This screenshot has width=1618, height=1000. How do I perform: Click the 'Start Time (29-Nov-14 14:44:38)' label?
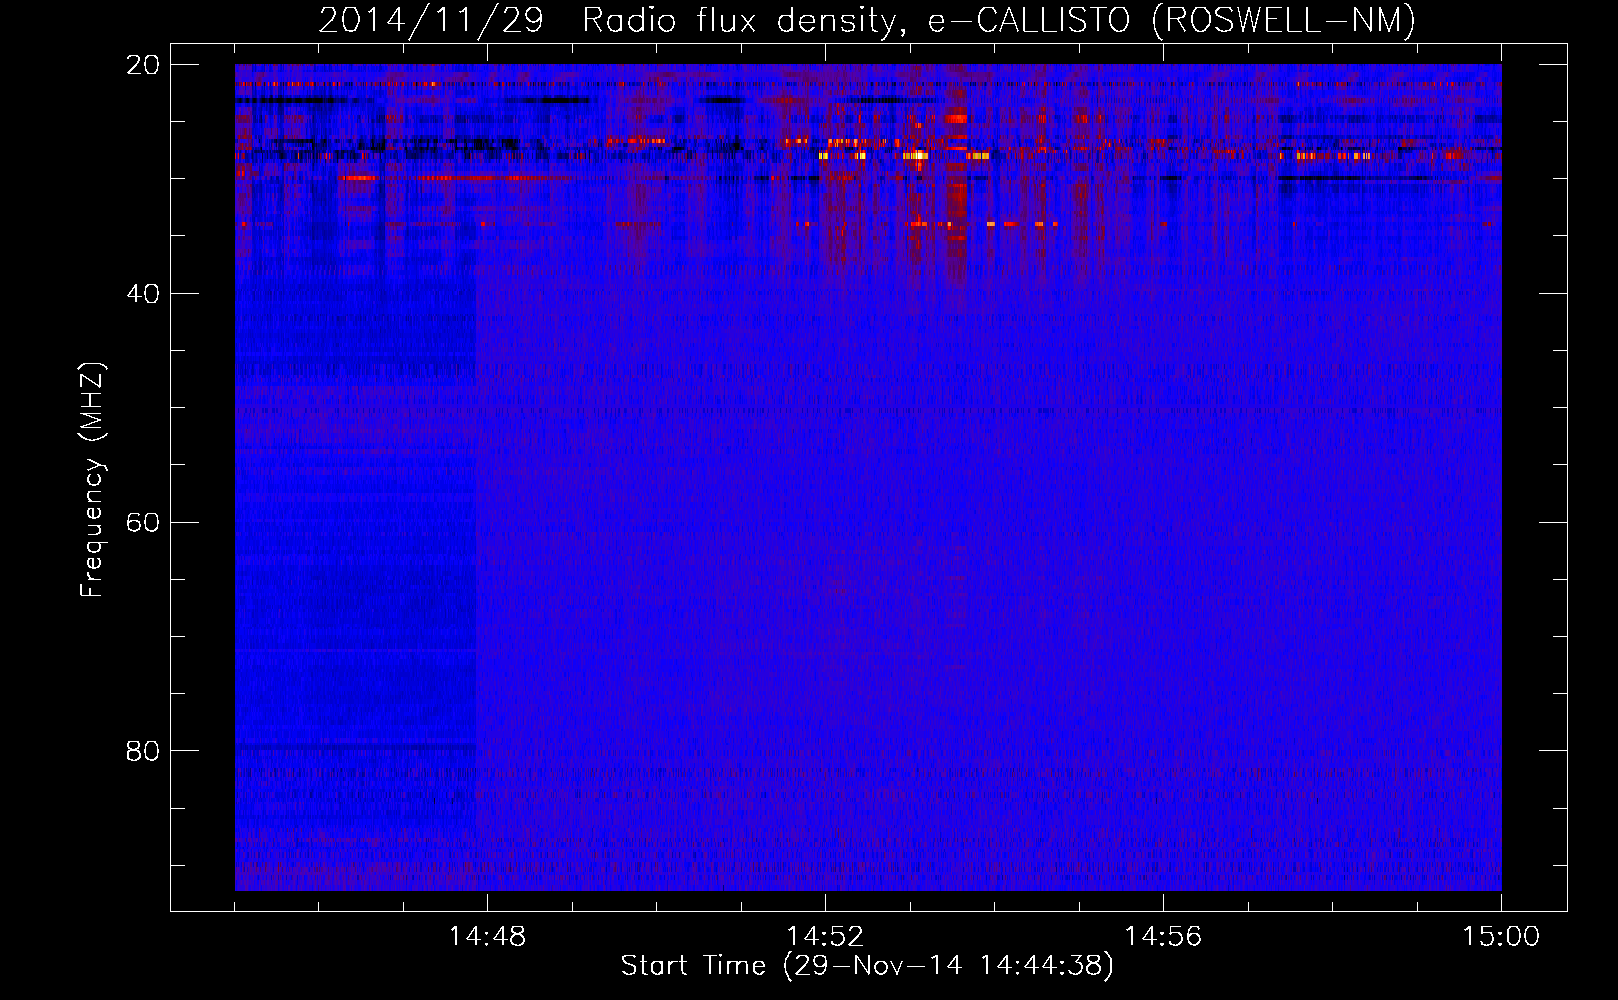point(867,966)
